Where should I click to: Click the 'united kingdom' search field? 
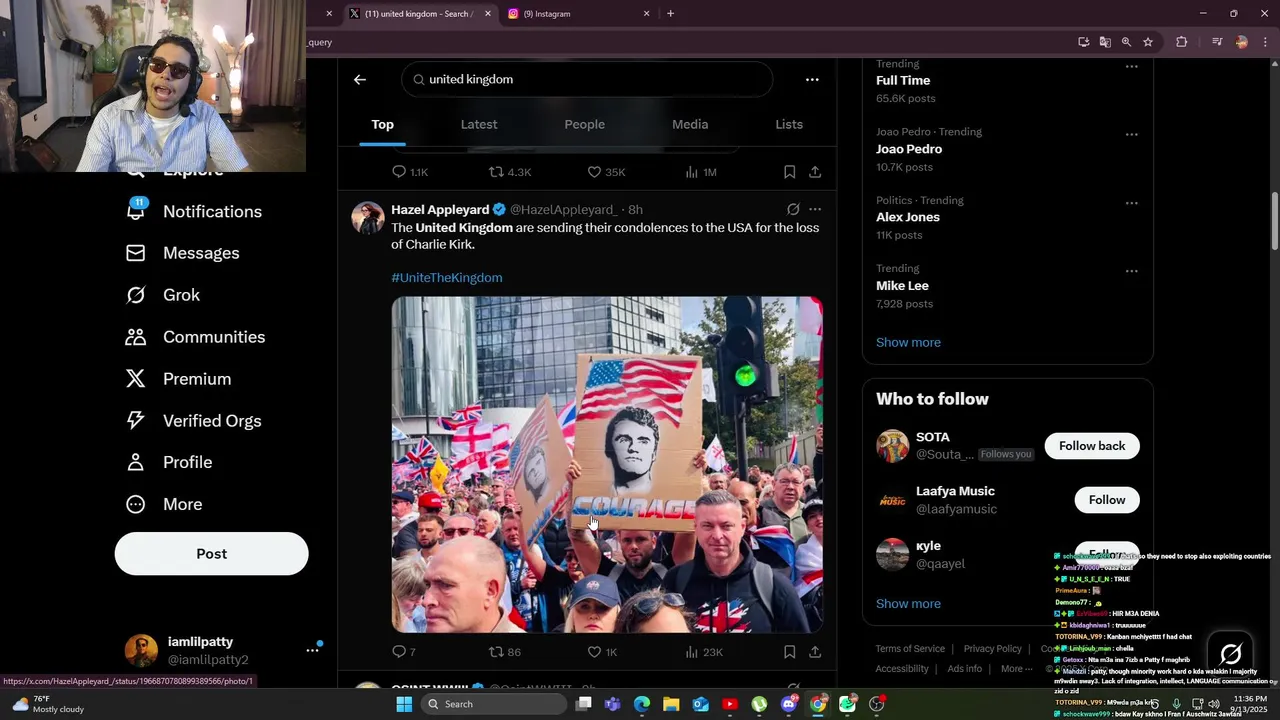587,80
